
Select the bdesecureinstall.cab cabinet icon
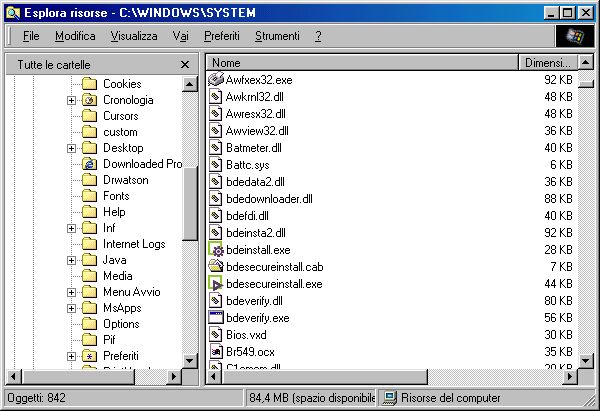[x=216, y=267]
